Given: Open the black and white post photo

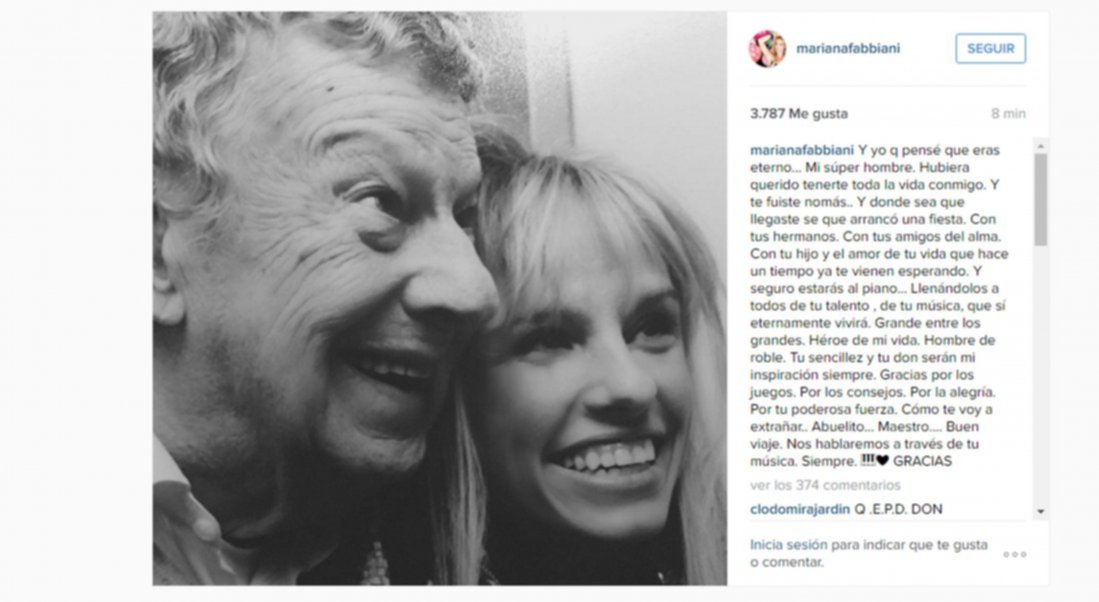Looking at the screenshot, I should [x=439, y=299].
